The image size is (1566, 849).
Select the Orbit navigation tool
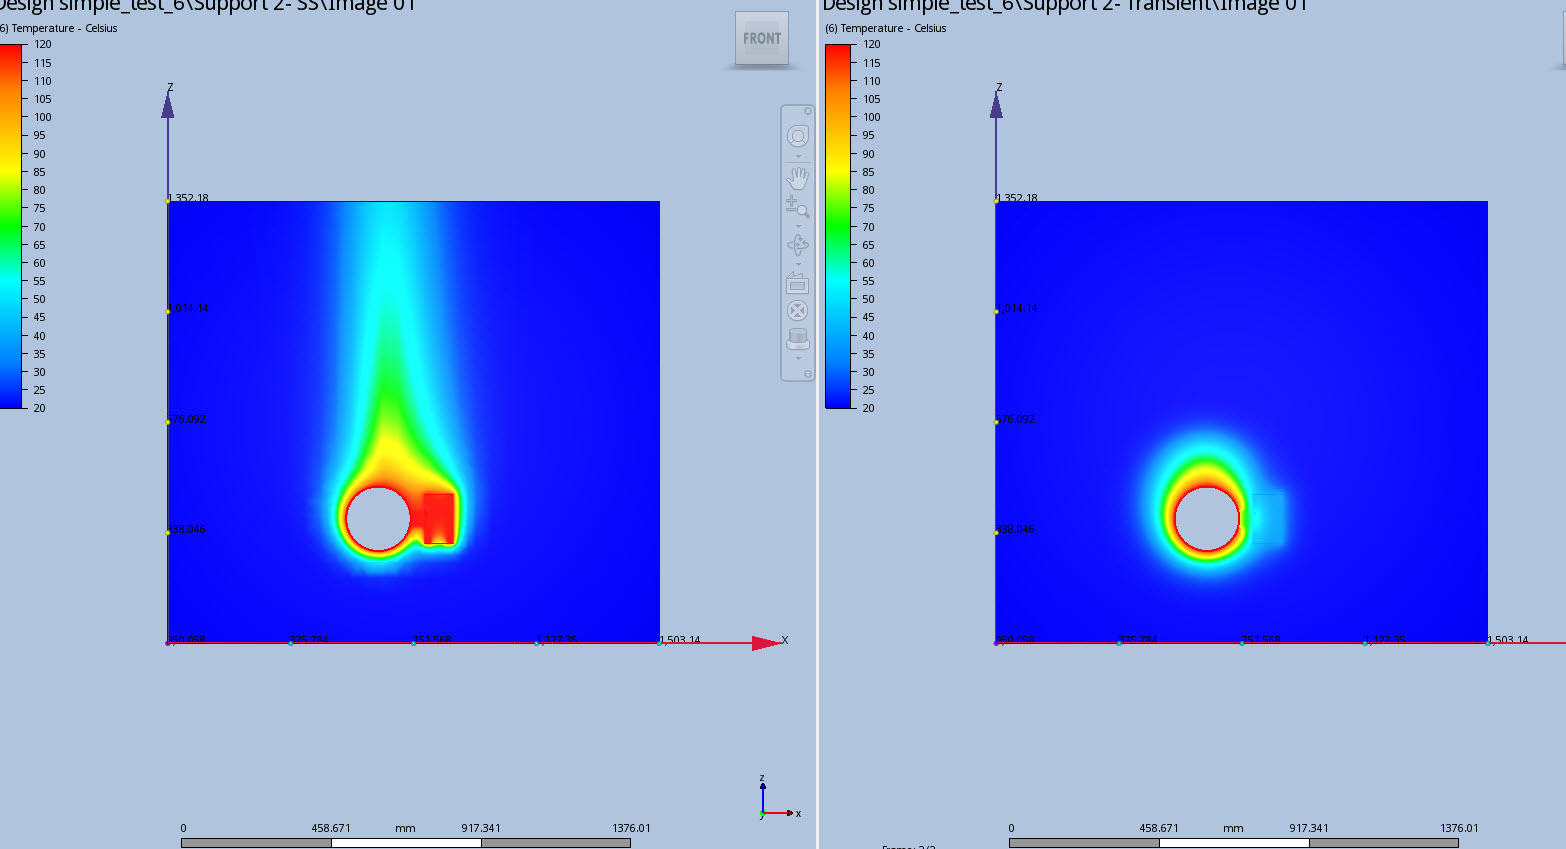click(797, 136)
